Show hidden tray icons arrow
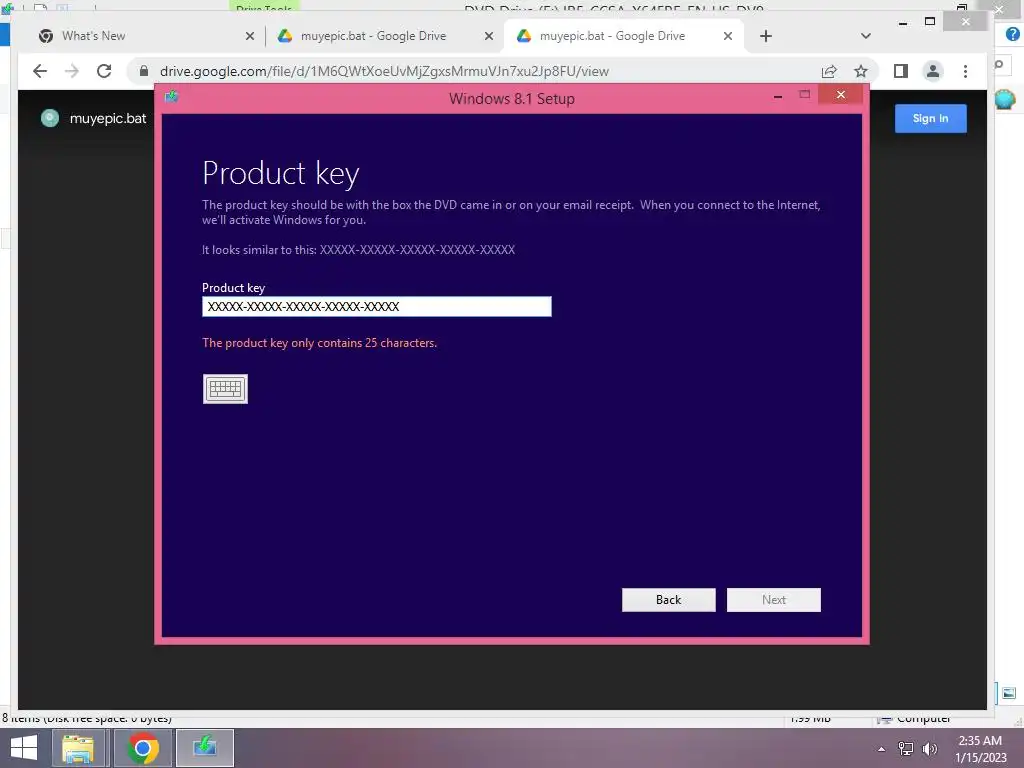The image size is (1024, 768). (x=881, y=749)
